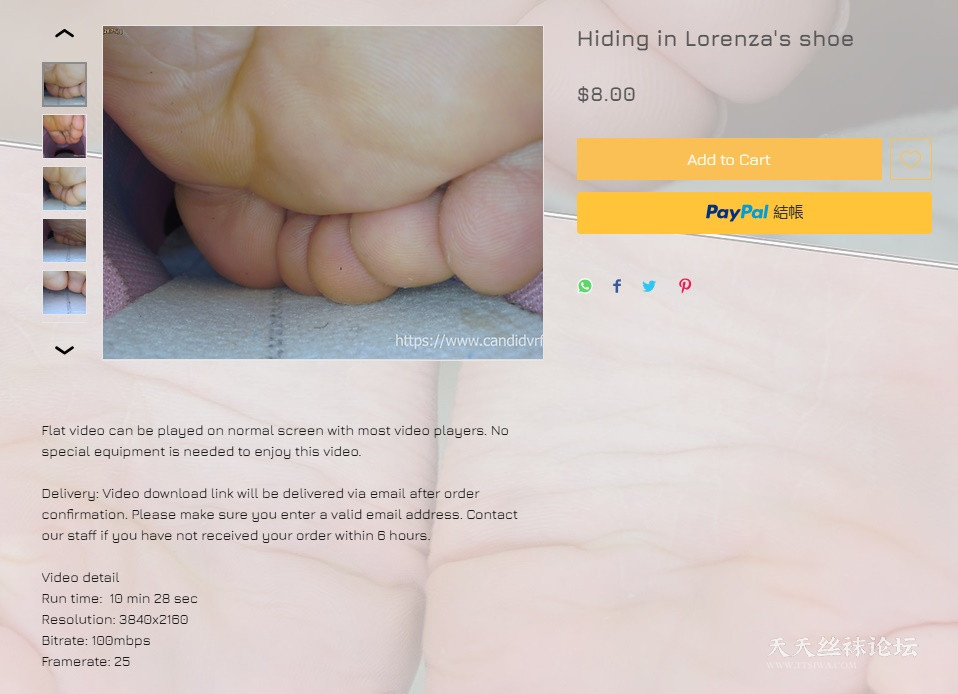
Task: Open the main product preview image
Action: [323, 192]
